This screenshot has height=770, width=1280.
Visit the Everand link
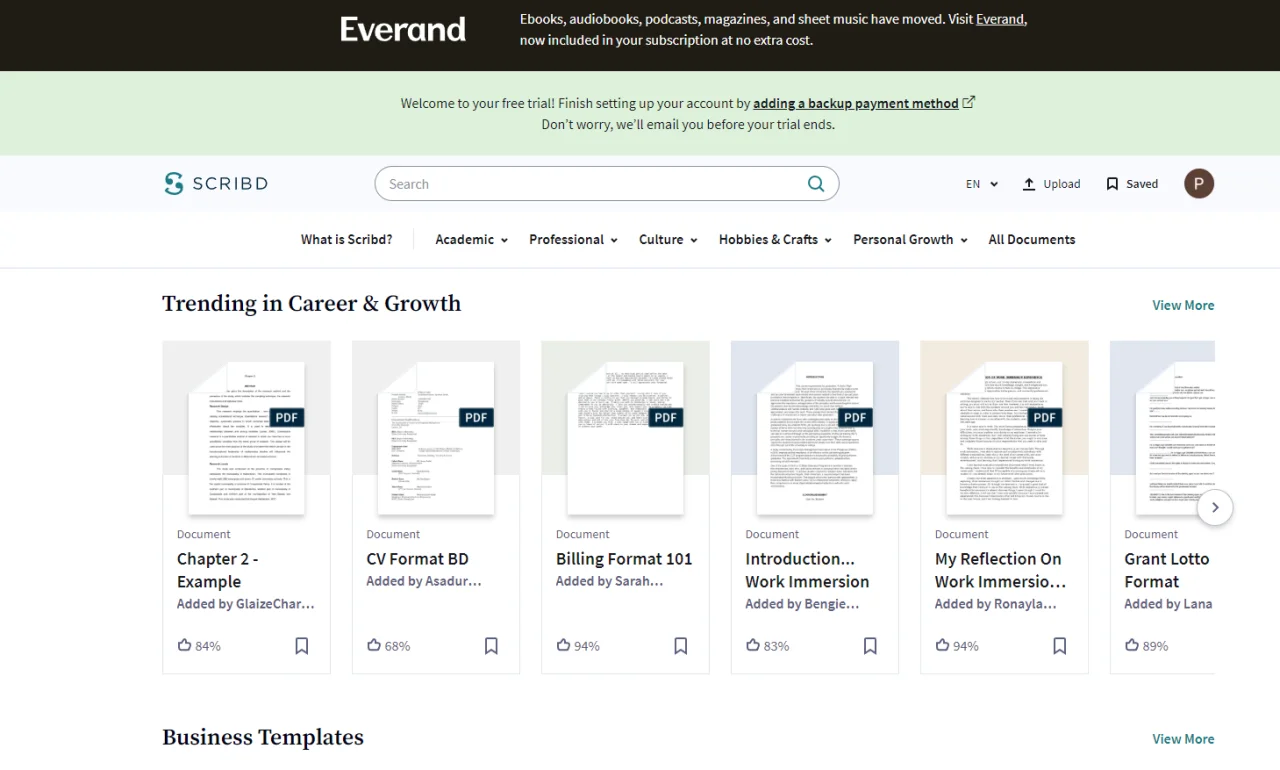tap(1000, 19)
